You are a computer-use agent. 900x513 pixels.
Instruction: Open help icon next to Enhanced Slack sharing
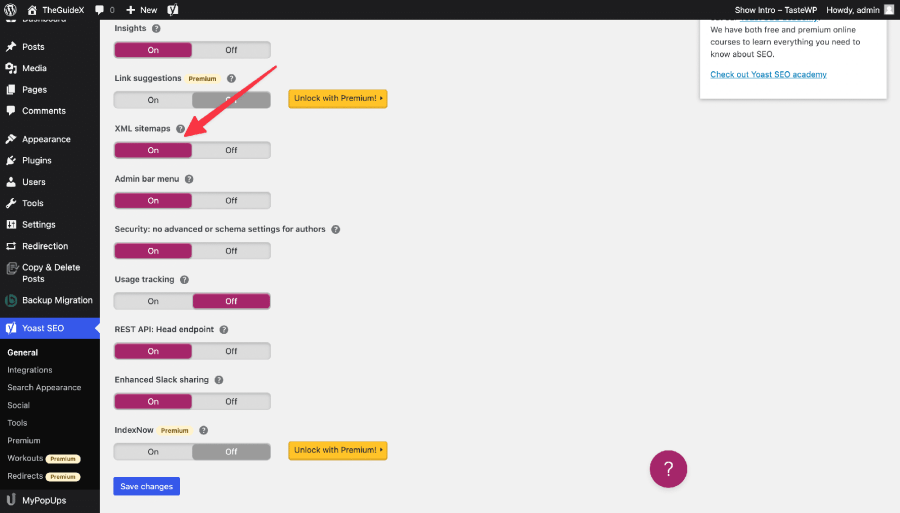point(219,380)
